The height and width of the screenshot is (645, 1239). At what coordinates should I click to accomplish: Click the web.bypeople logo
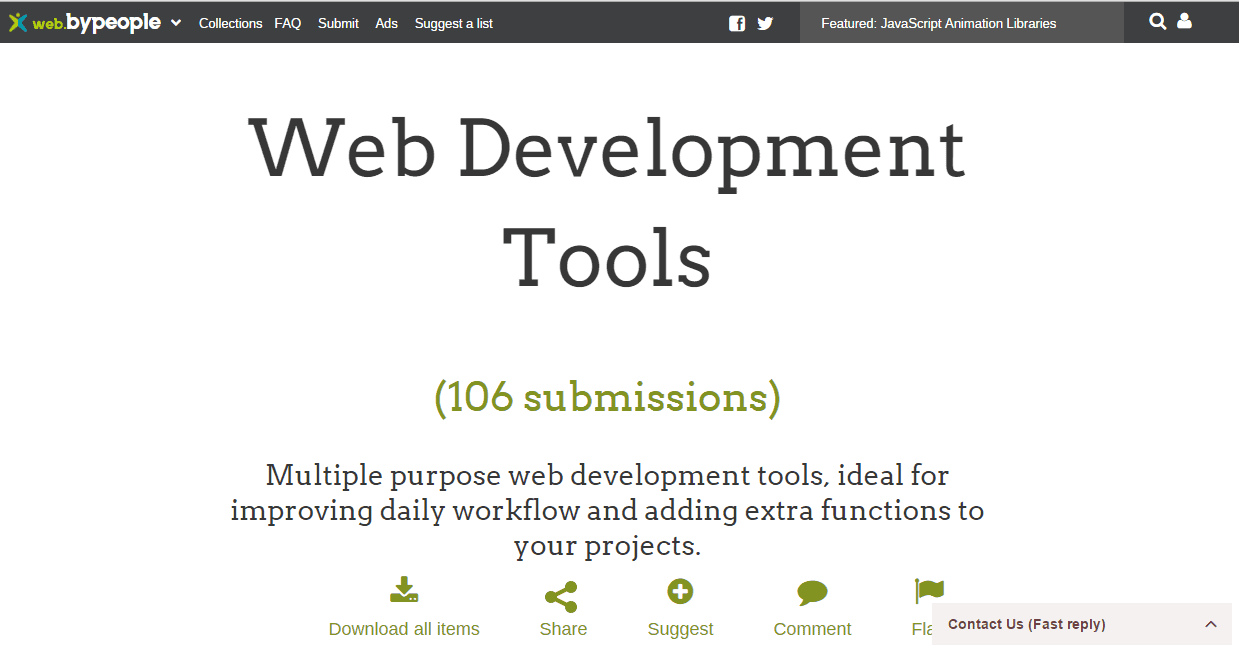point(85,23)
